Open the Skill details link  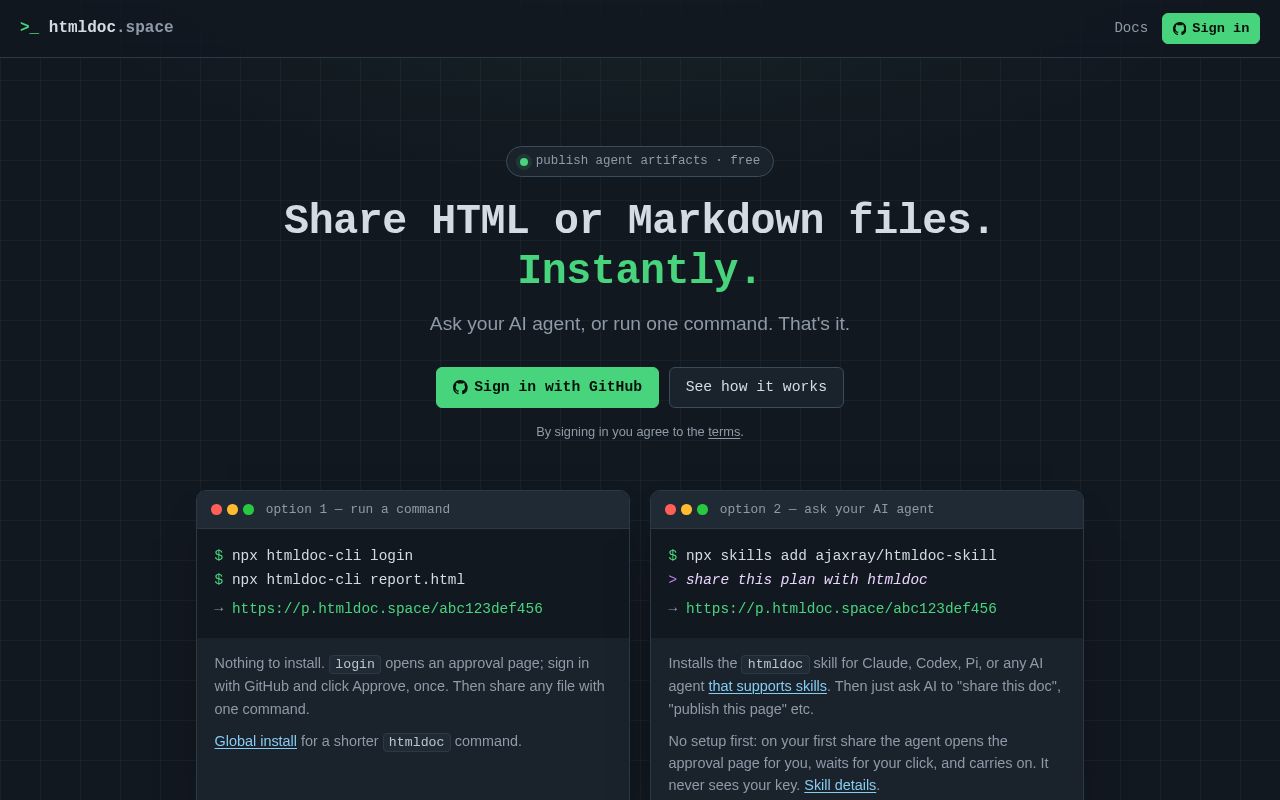(840, 785)
